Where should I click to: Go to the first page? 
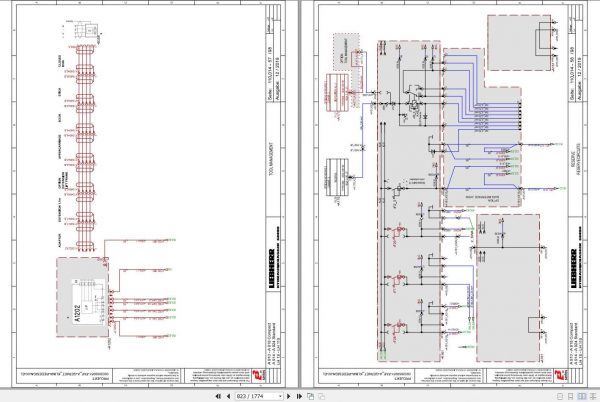pyautogui.click(x=218, y=396)
